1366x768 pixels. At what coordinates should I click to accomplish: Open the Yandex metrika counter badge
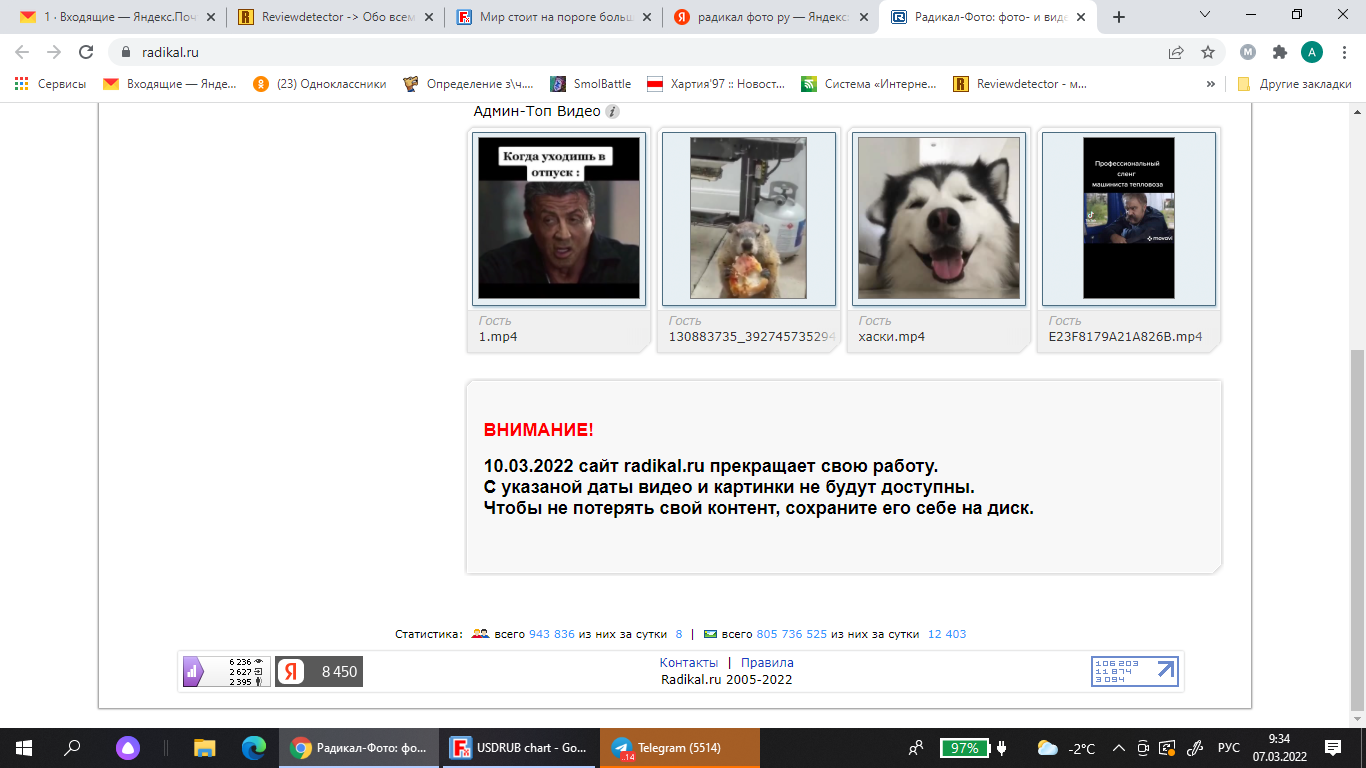click(319, 672)
